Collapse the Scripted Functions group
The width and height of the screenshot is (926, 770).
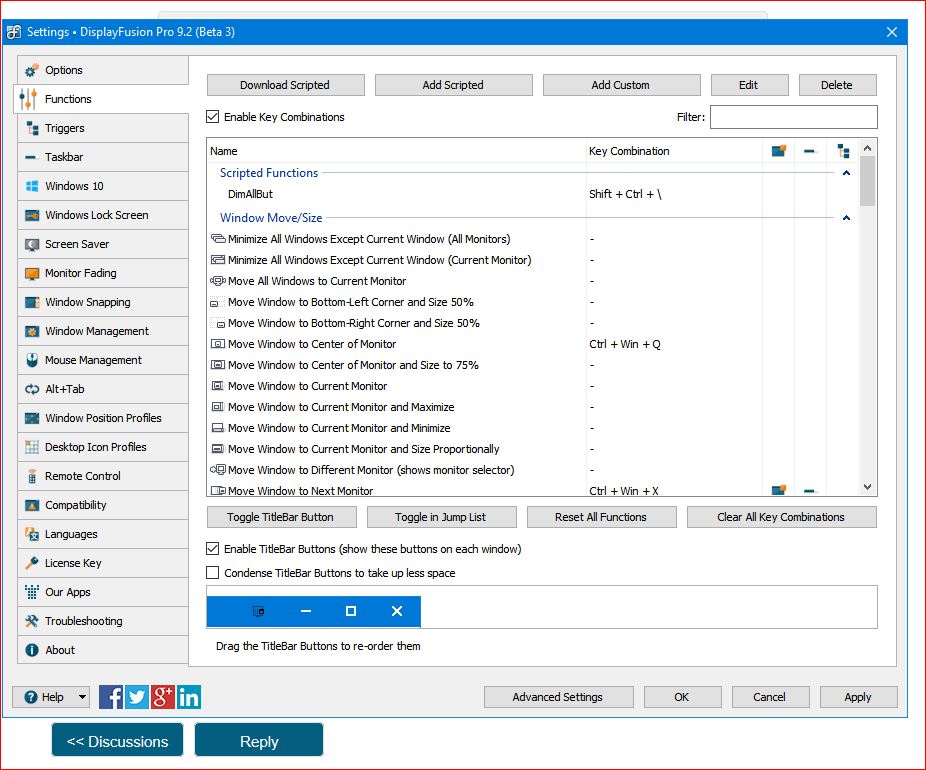(x=846, y=173)
